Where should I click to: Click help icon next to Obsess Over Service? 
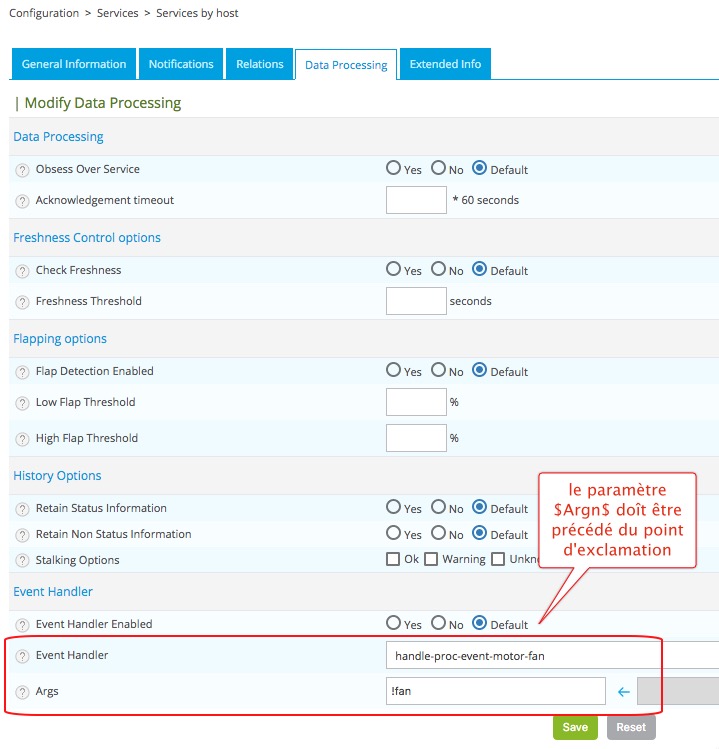click(x=22, y=170)
